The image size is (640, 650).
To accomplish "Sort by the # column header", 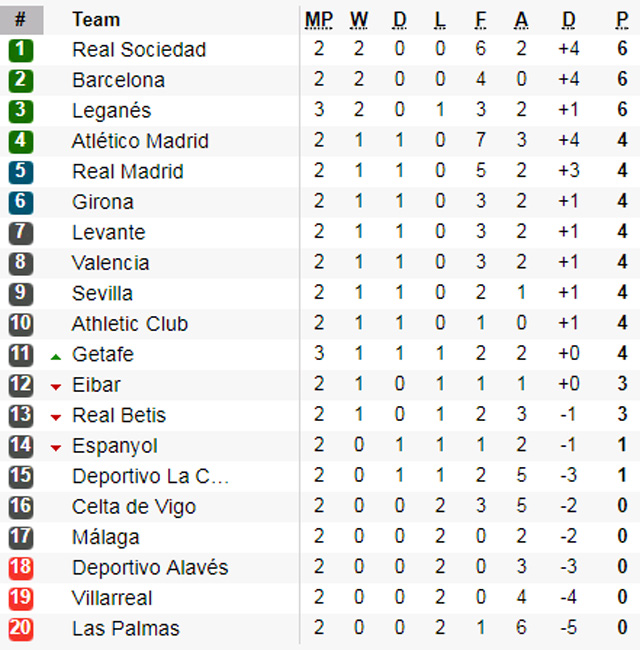I will pos(22,20).
